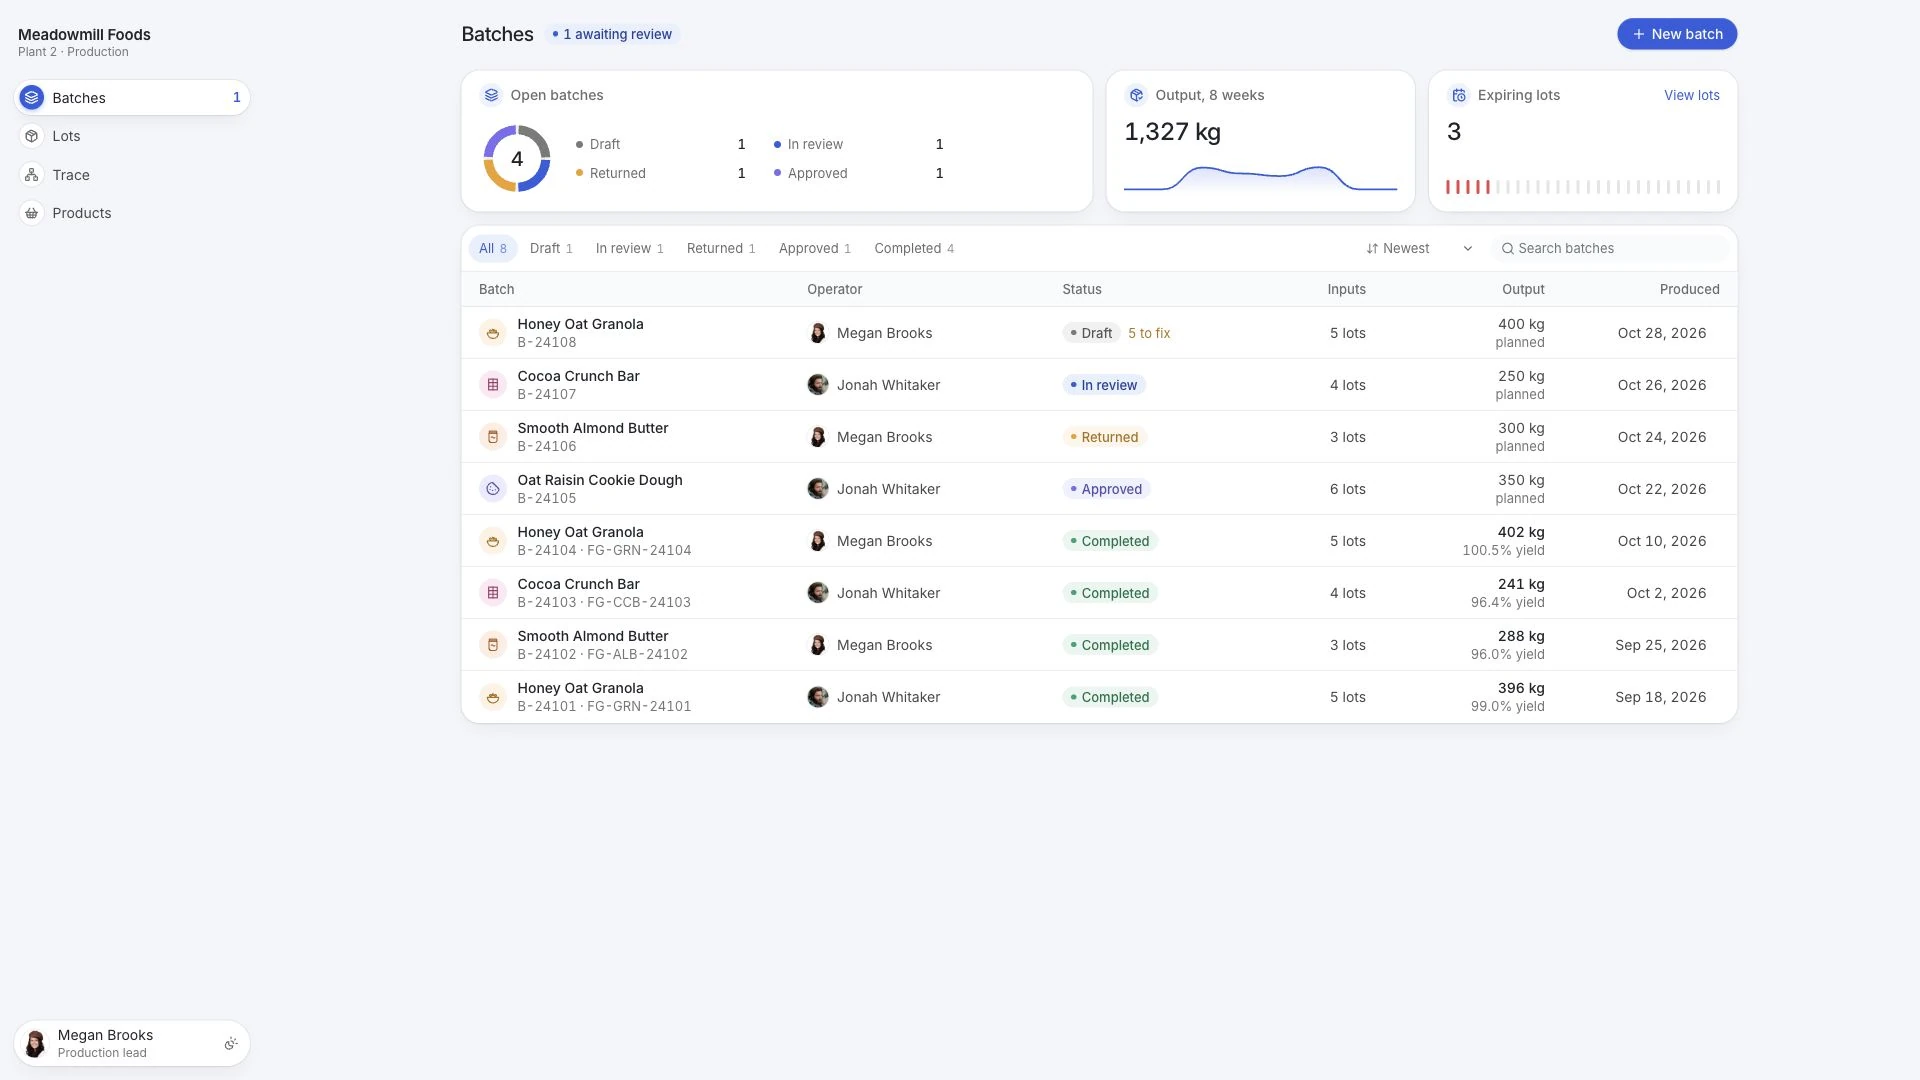Open the Lots sidebar icon
The width and height of the screenshot is (1920, 1080).
pyautogui.click(x=32, y=136)
